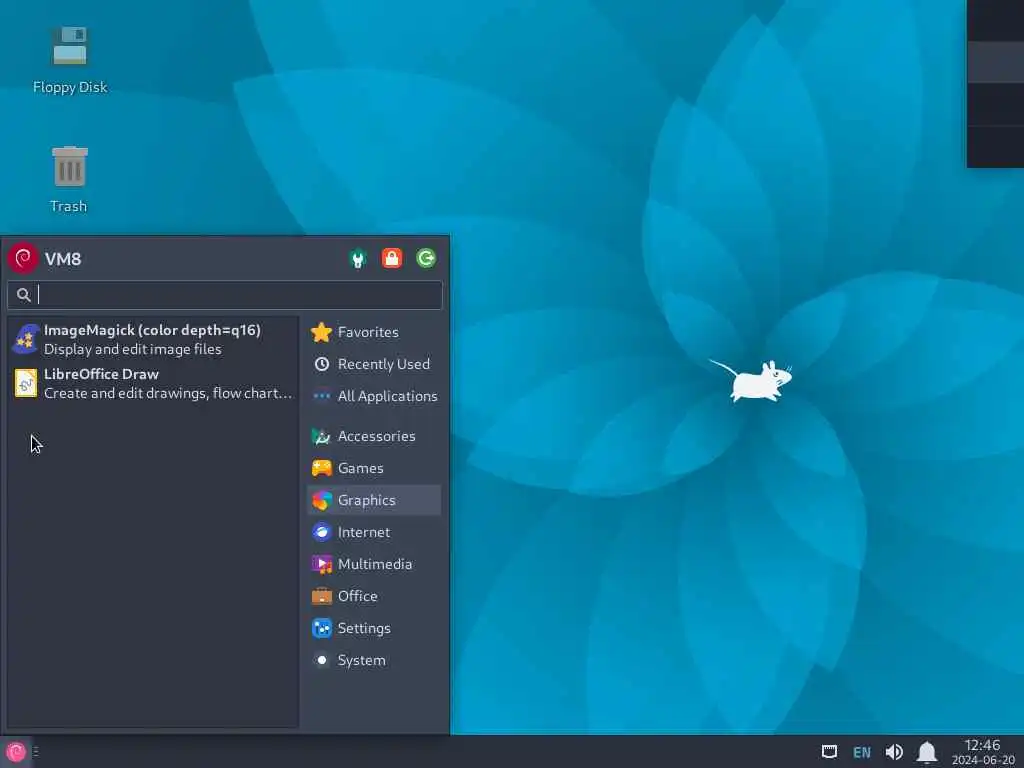
Task: Open the Internet category
Action: click(374, 532)
